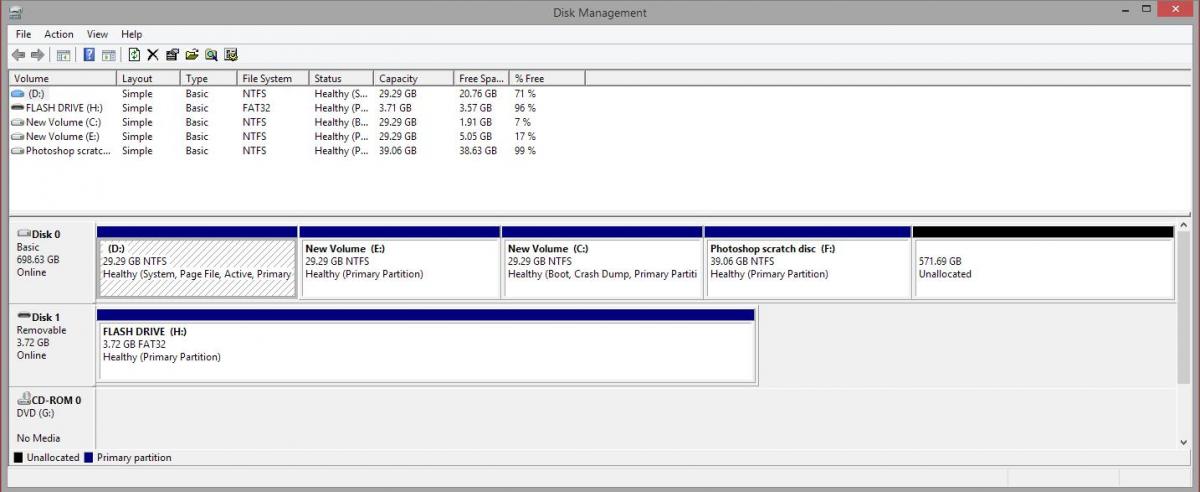Click the Removable label under Disk 1
Image resolution: width=1200 pixels, height=492 pixels.
41,330
